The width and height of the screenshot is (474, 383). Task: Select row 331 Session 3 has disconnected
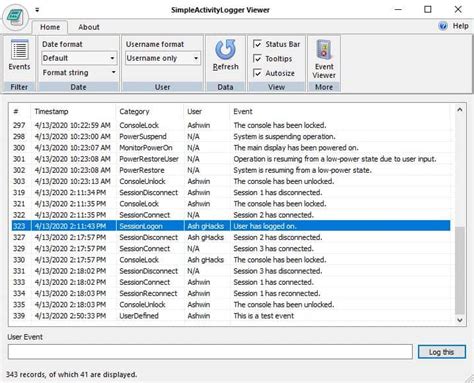tap(231, 271)
